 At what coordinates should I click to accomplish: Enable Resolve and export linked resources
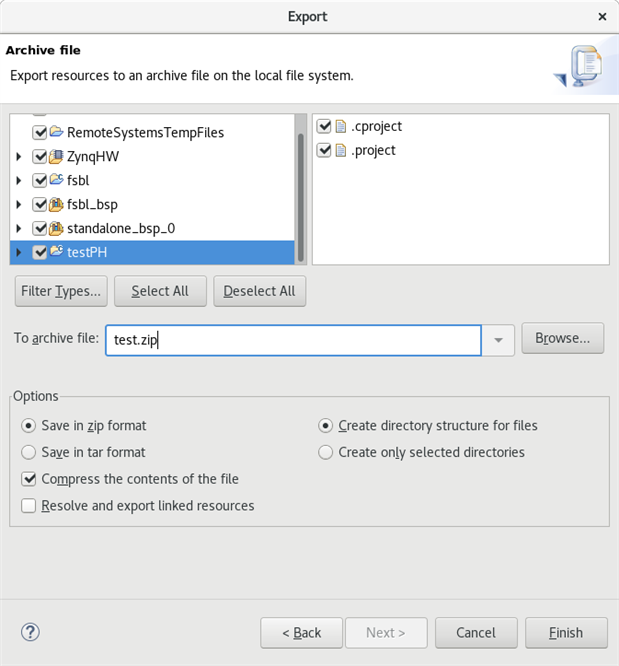click(x=29, y=506)
